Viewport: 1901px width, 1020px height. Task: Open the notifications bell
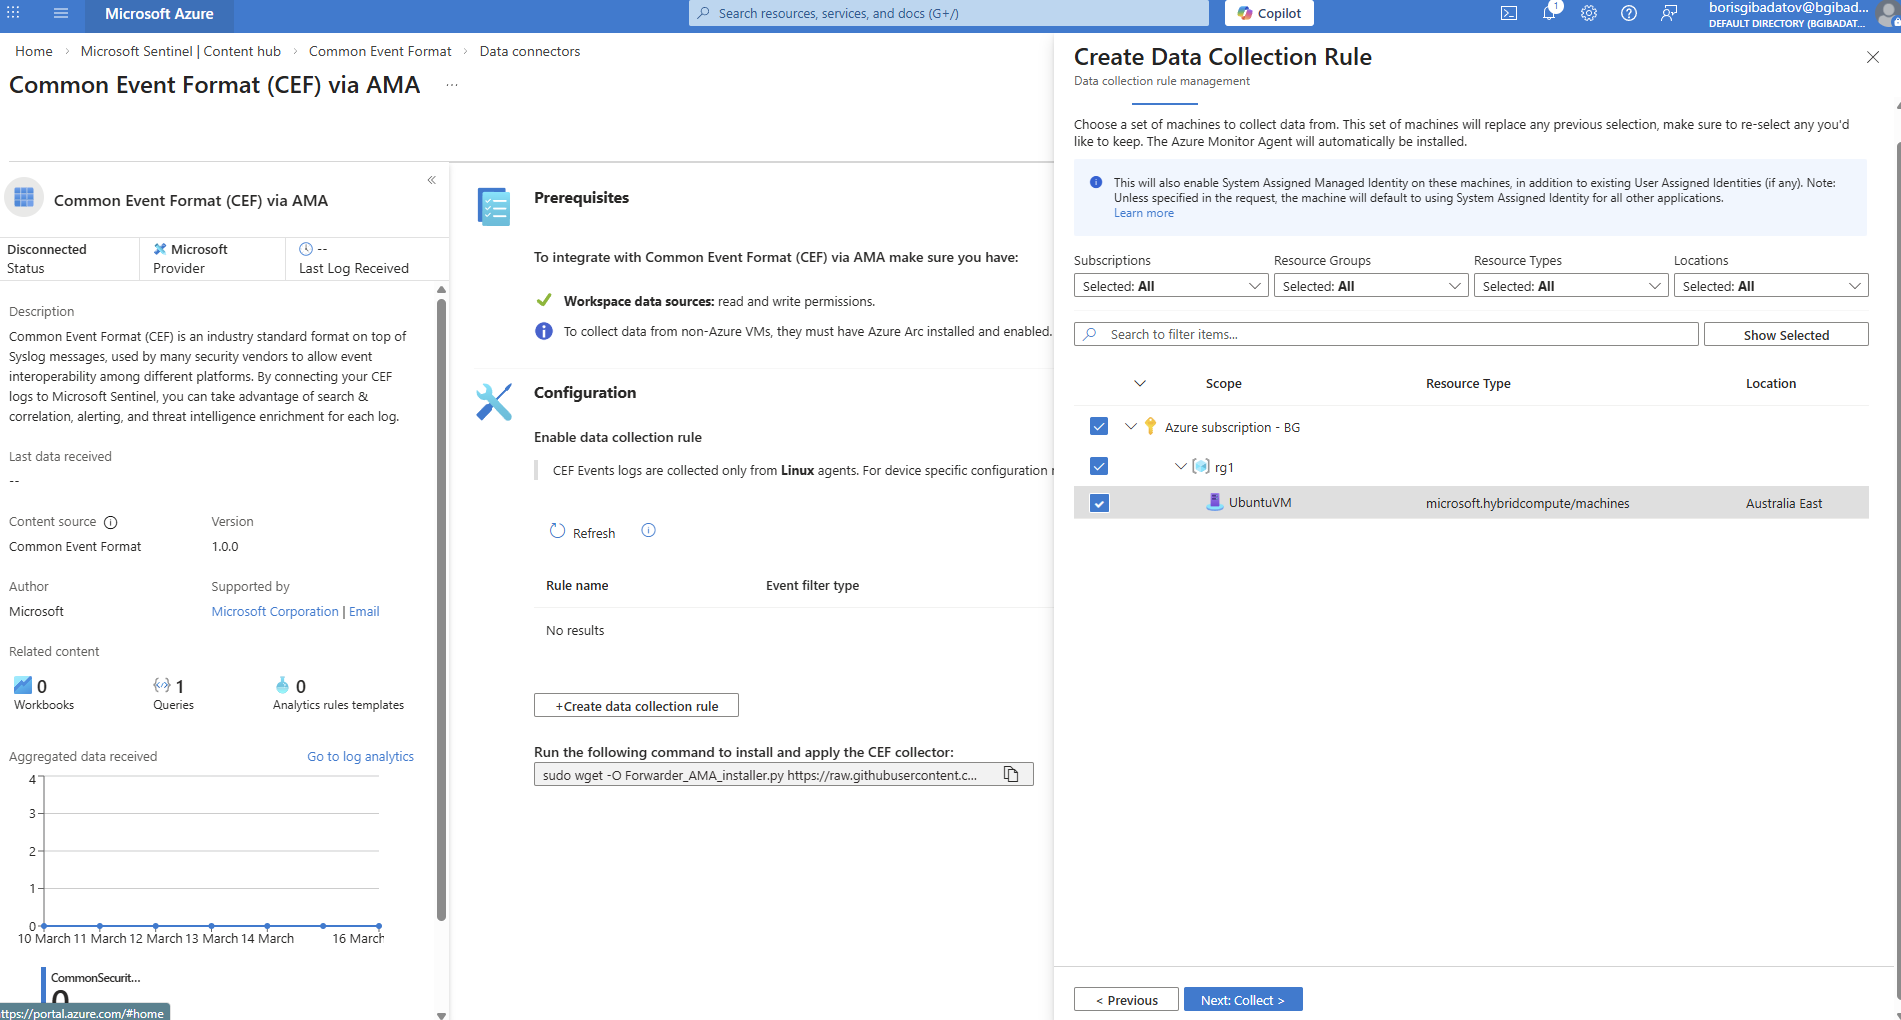click(1549, 14)
